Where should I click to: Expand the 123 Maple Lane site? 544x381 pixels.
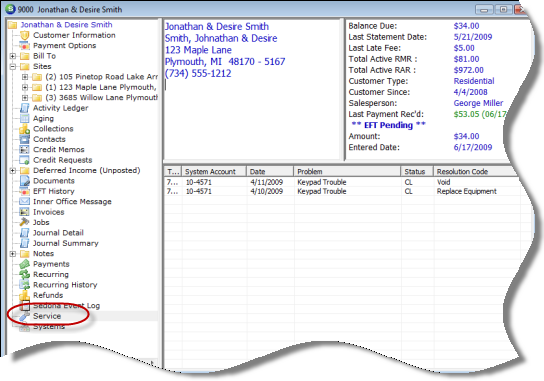25,87
